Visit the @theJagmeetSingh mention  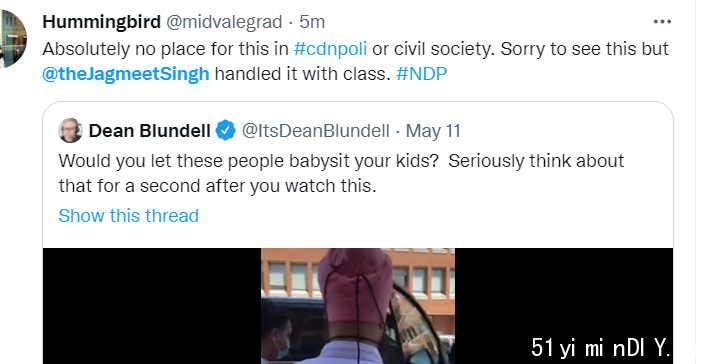tap(126, 74)
